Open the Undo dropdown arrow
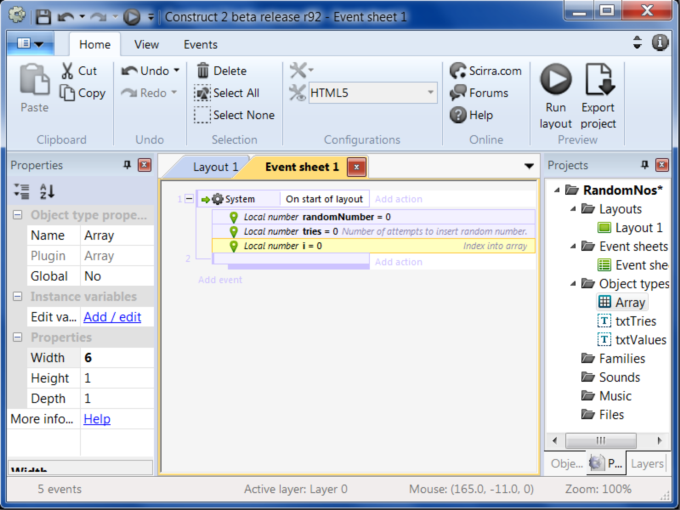This screenshot has width=680, height=510. (x=177, y=71)
